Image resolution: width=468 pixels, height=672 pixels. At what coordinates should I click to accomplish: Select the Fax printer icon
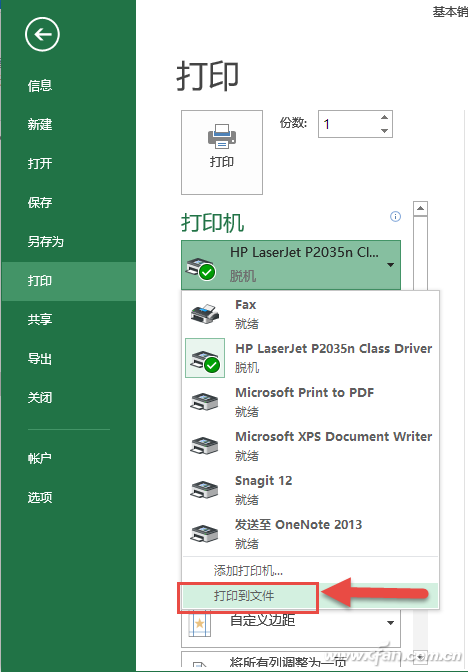click(x=205, y=314)
